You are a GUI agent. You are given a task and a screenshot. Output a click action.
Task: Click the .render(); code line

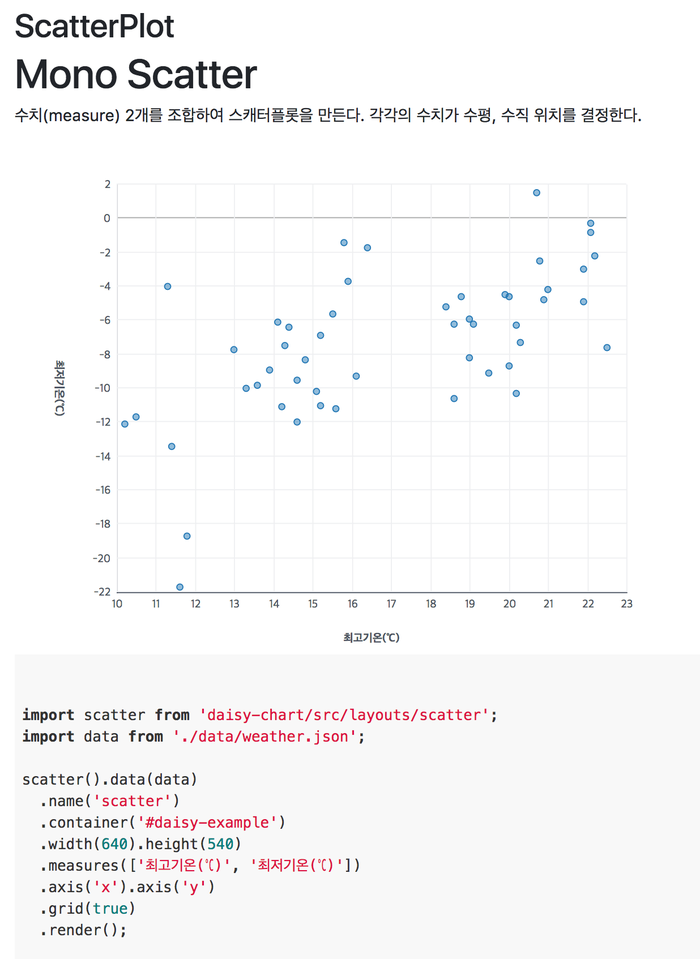84,930
